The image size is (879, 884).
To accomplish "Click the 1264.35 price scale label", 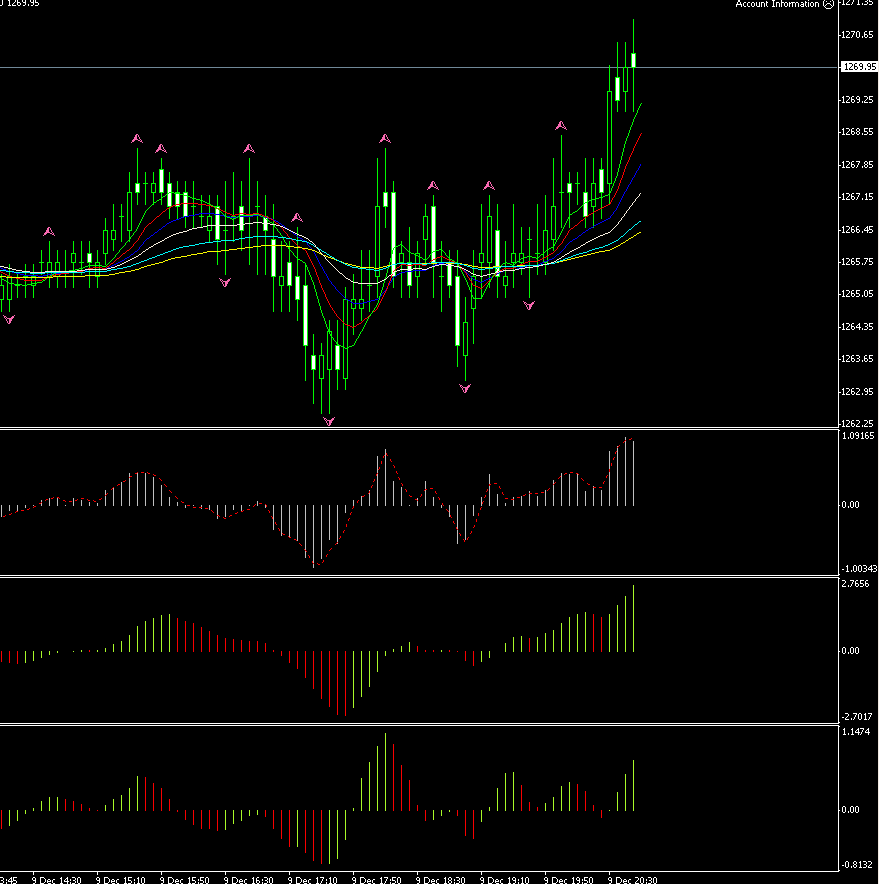I will (x=858, y=326).
